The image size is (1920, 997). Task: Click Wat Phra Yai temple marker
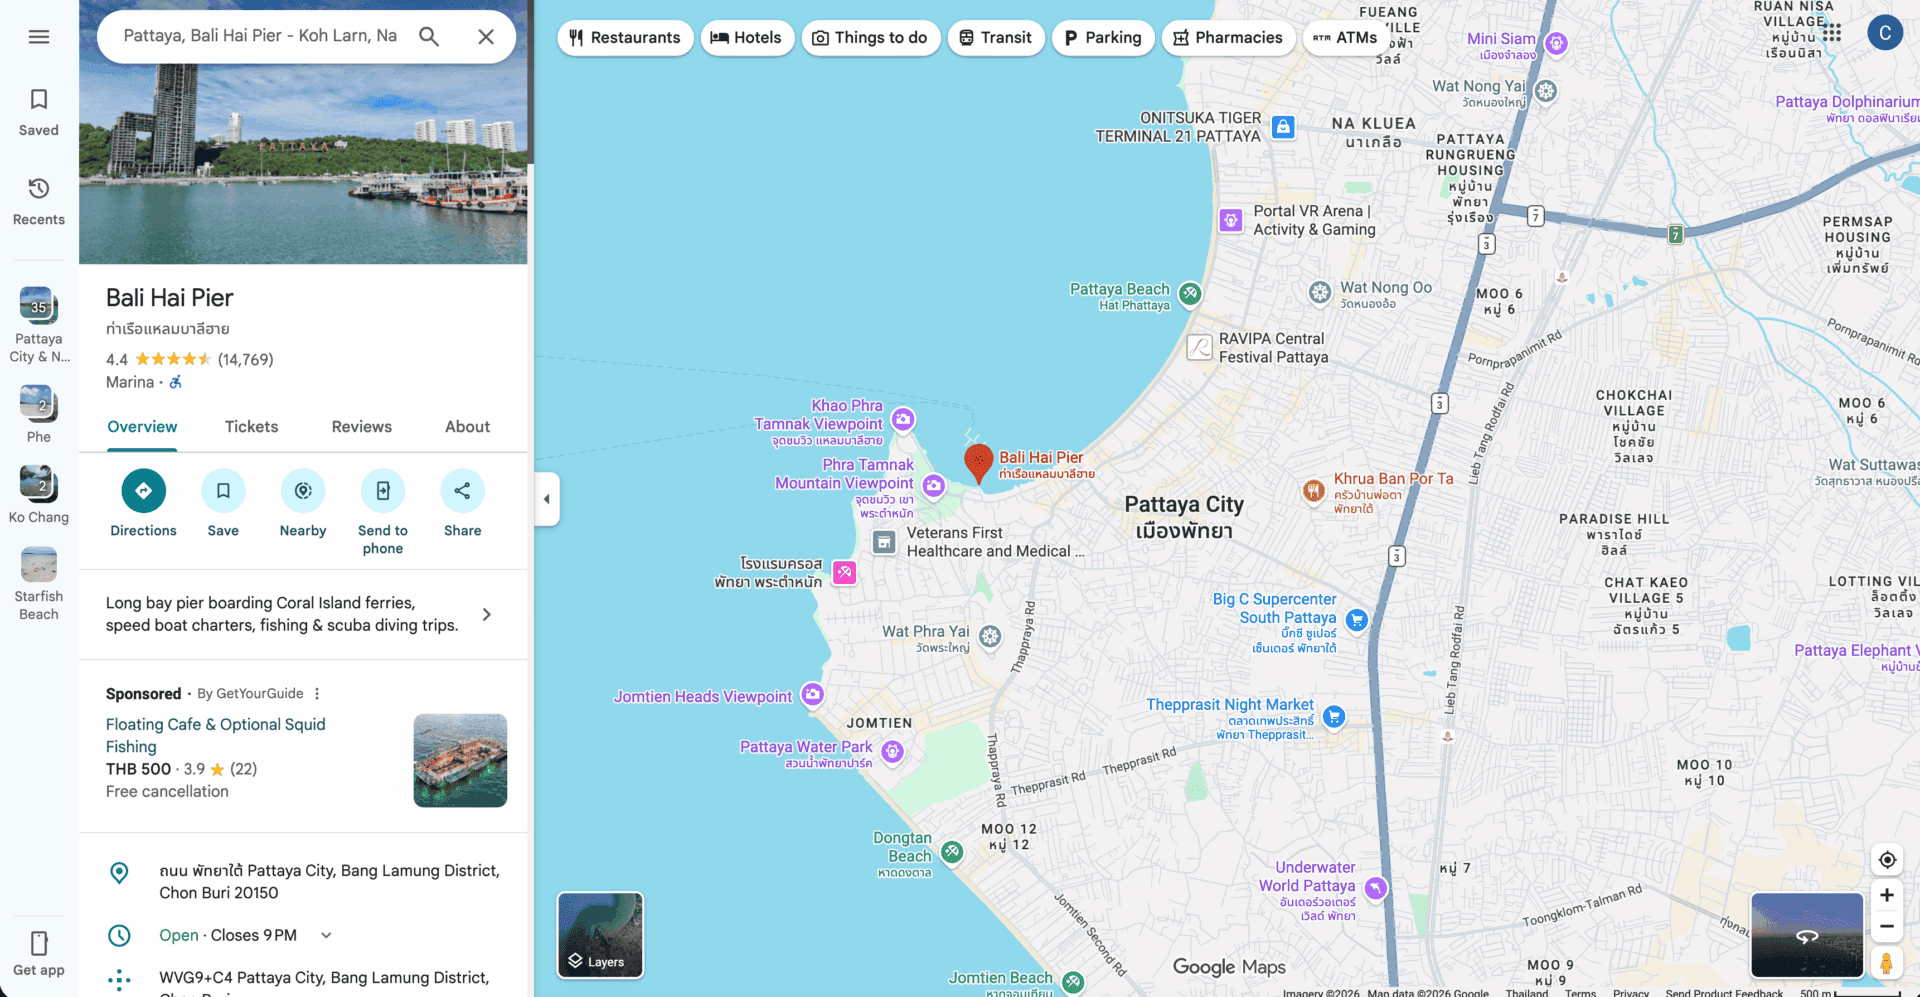(990, 636)
